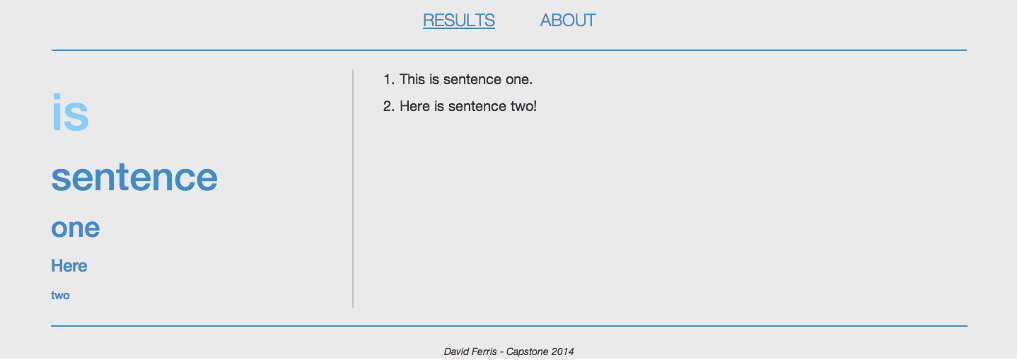Switch to the ABOUT page
Image resolution: width=1017 pixels, height=360 pixels.
click(568, 20)
